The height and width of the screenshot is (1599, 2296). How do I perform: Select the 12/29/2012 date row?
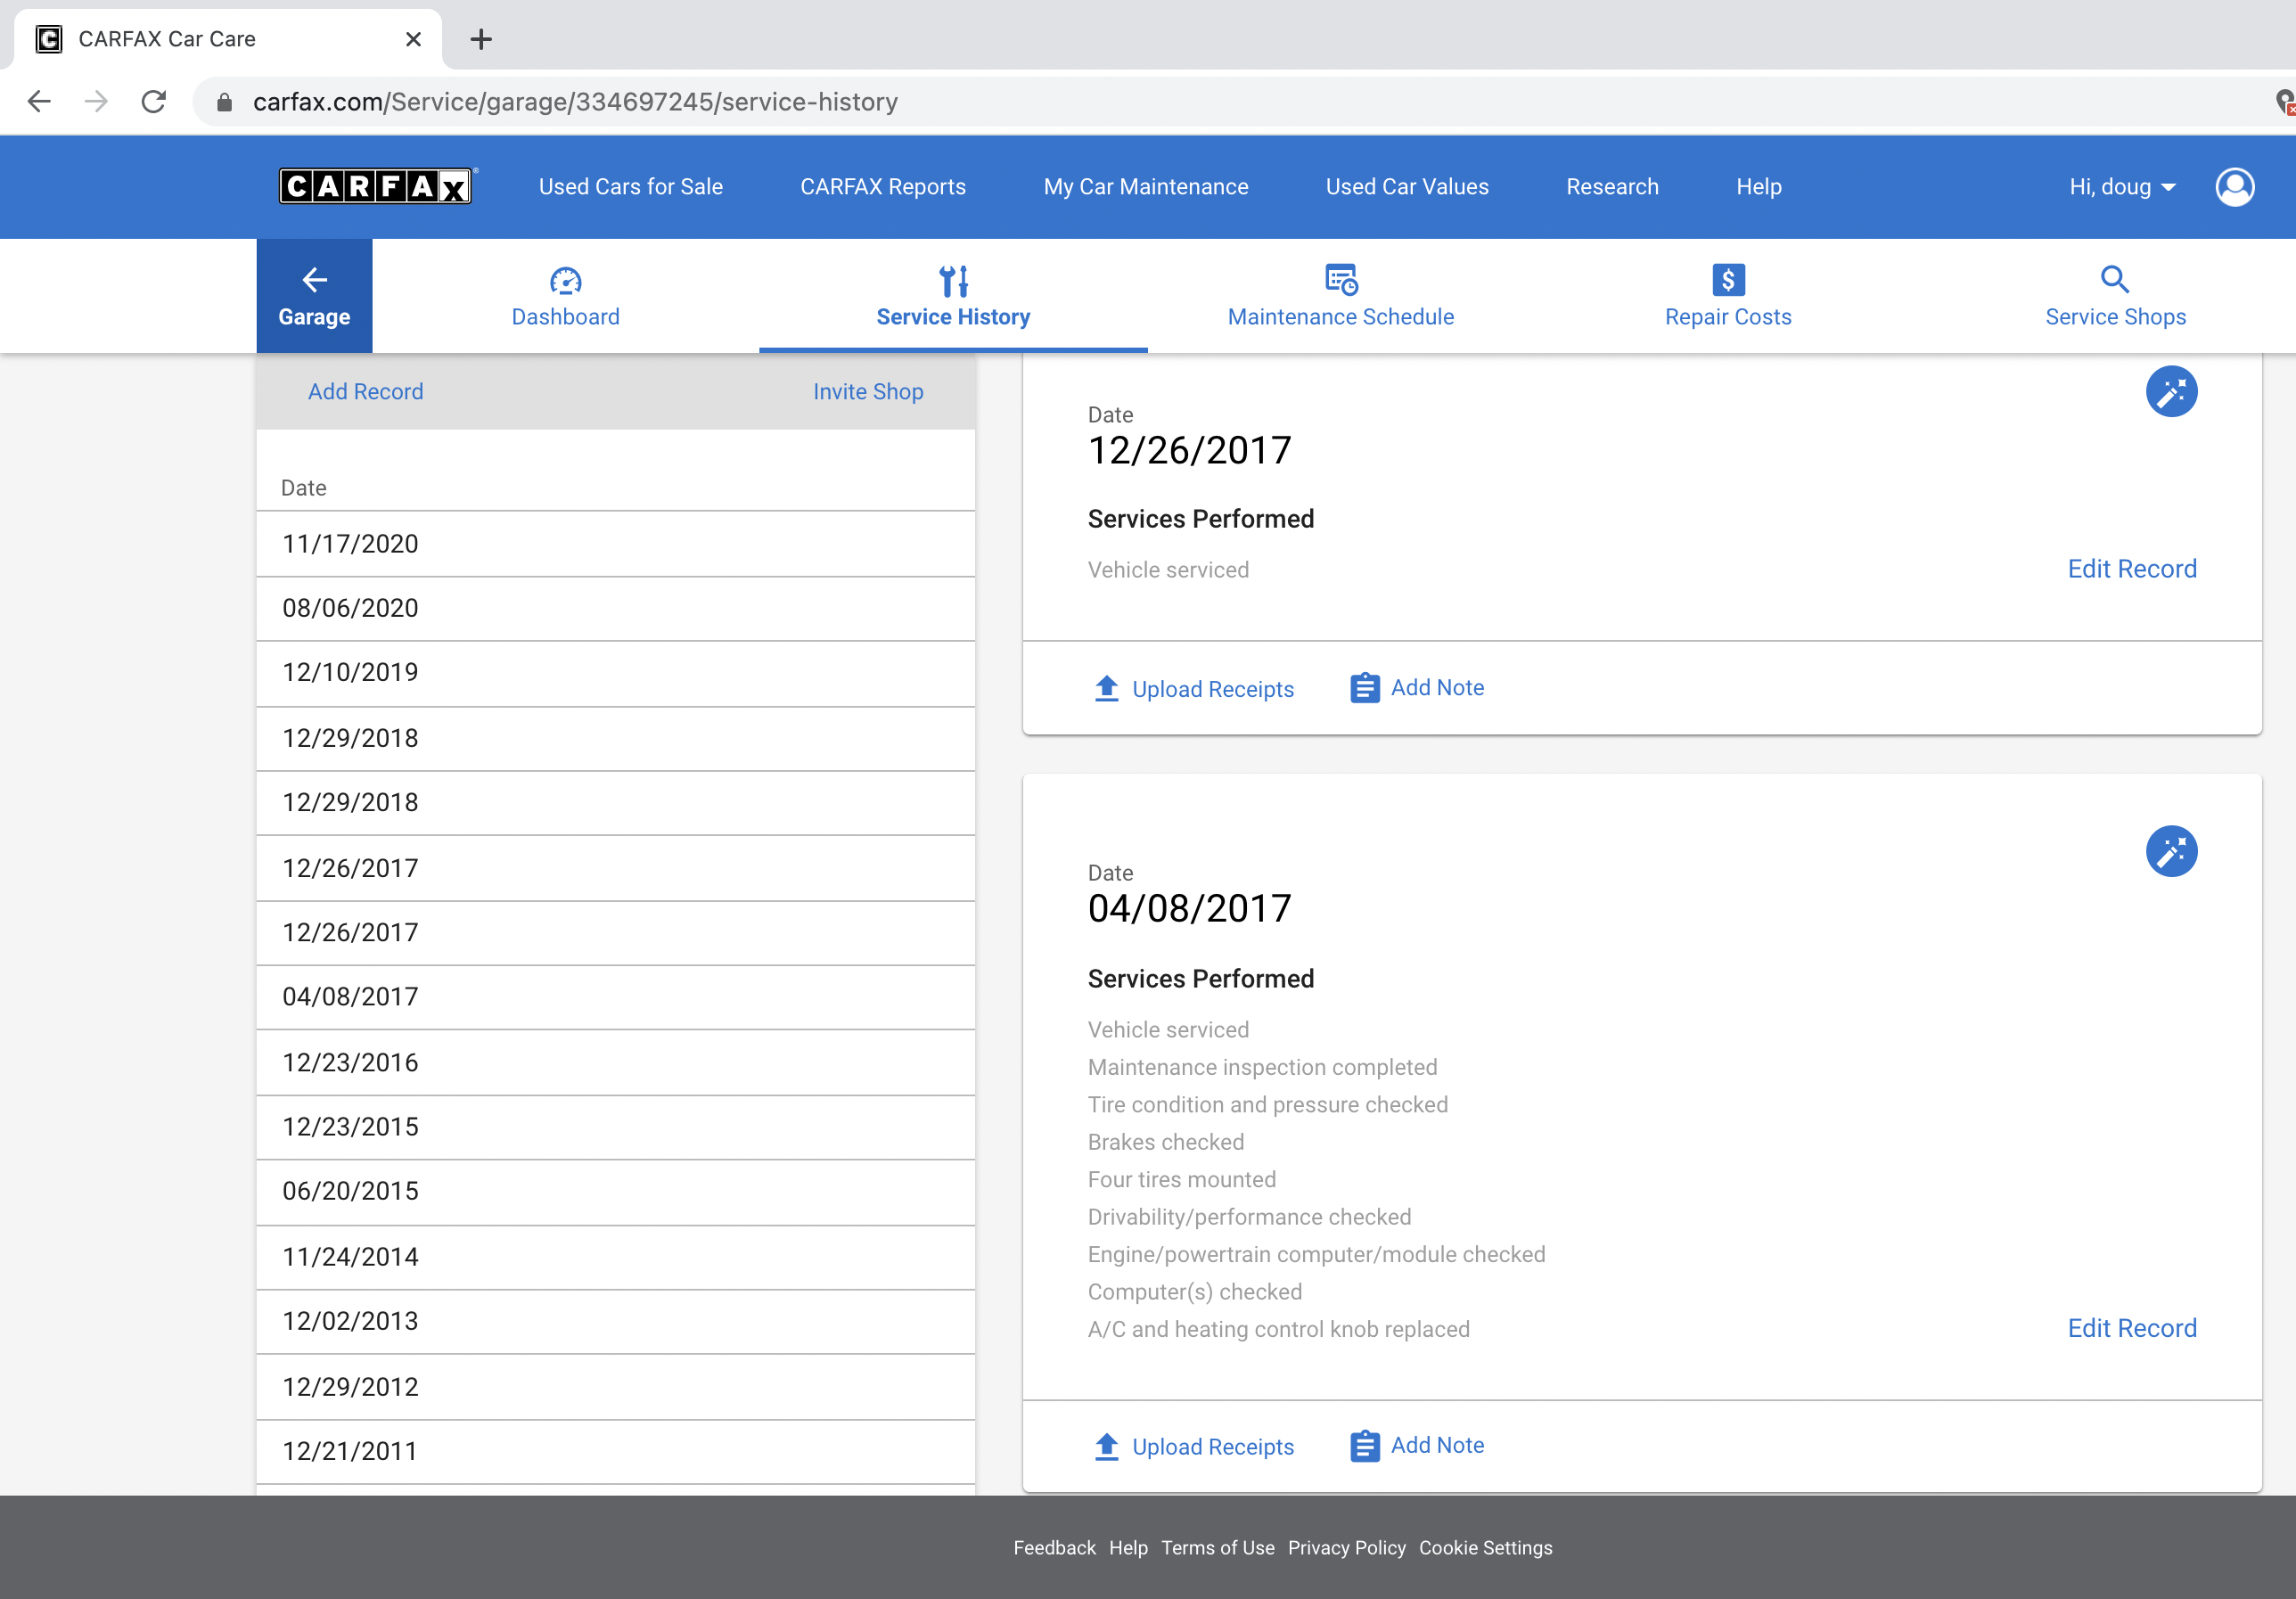[x=616, y=1388]
